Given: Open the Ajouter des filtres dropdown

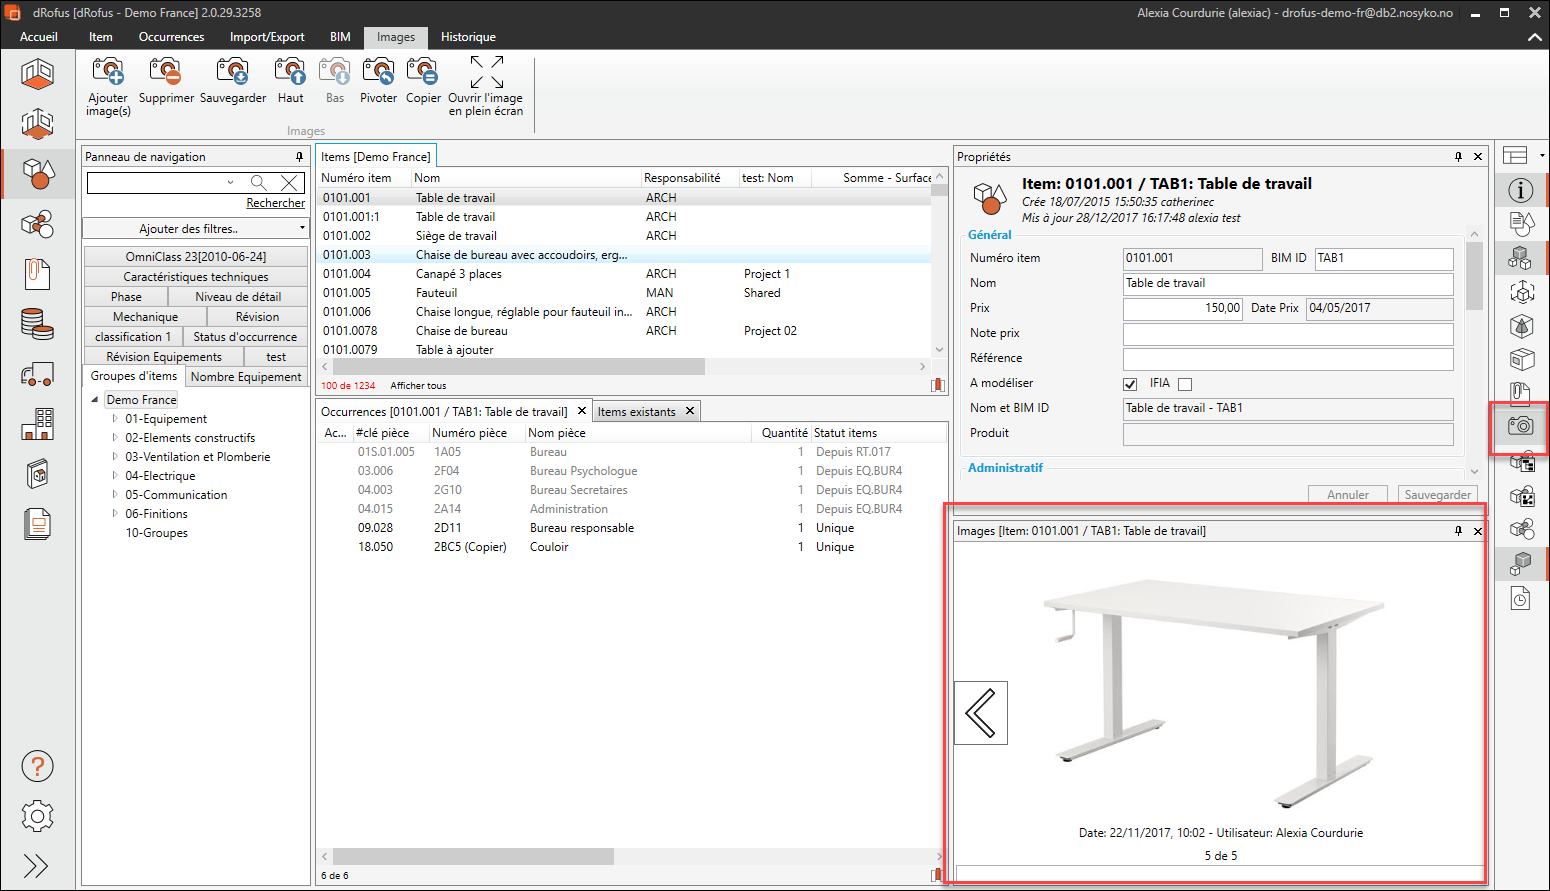Looking at the screenshot, I should pyautogui.click(x=195, y=229).
